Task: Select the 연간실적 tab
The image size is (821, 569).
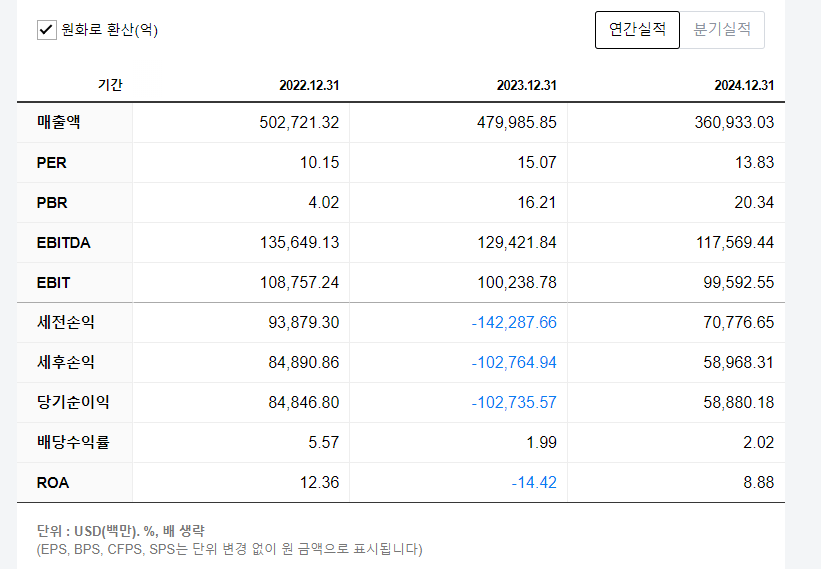Action: coord(637,30)
